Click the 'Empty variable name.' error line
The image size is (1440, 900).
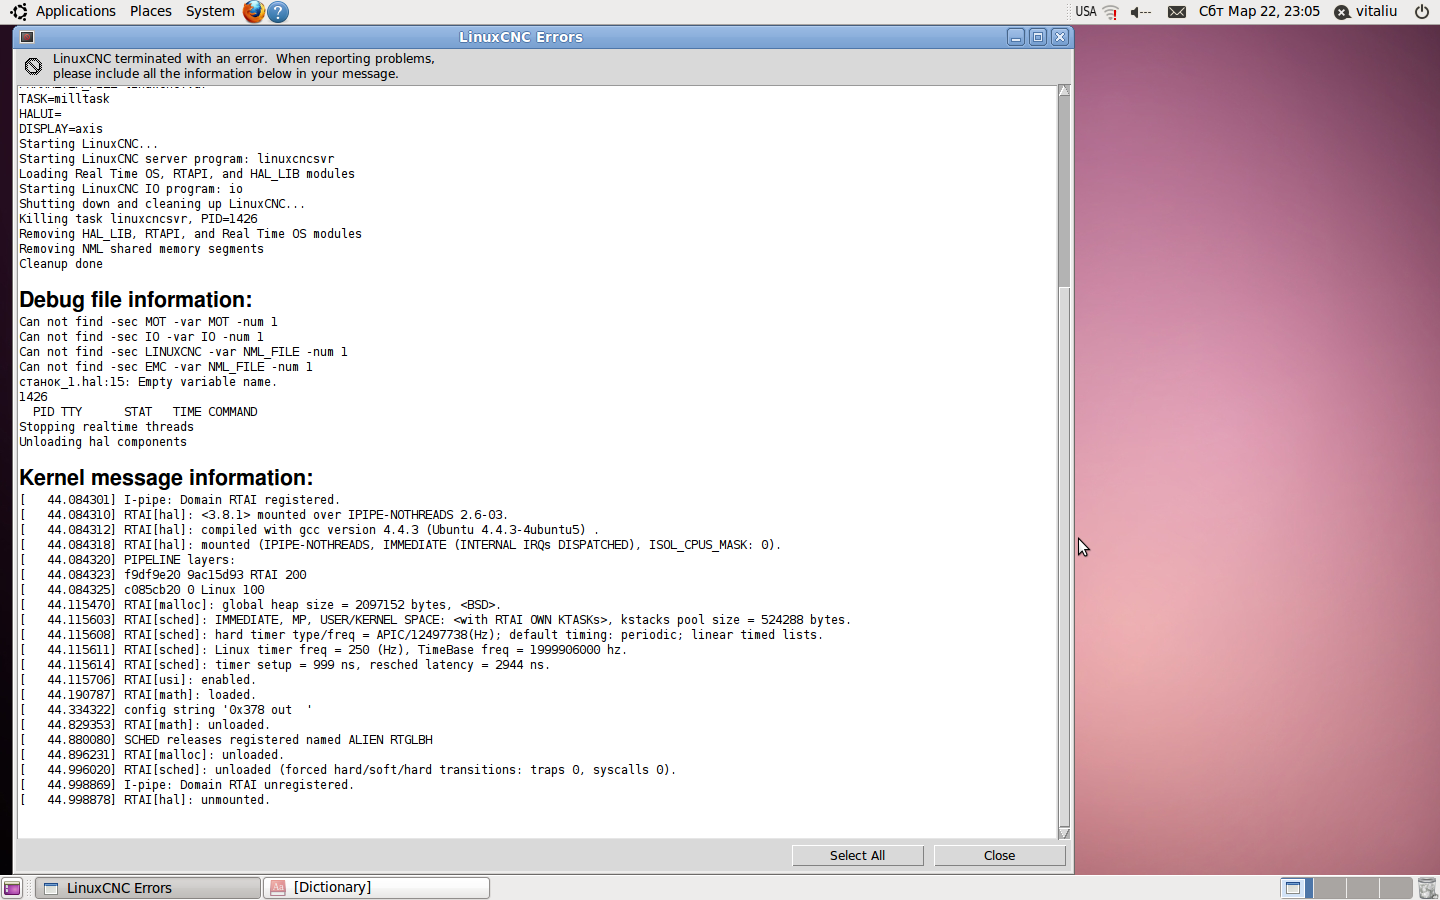click(148, 382)
